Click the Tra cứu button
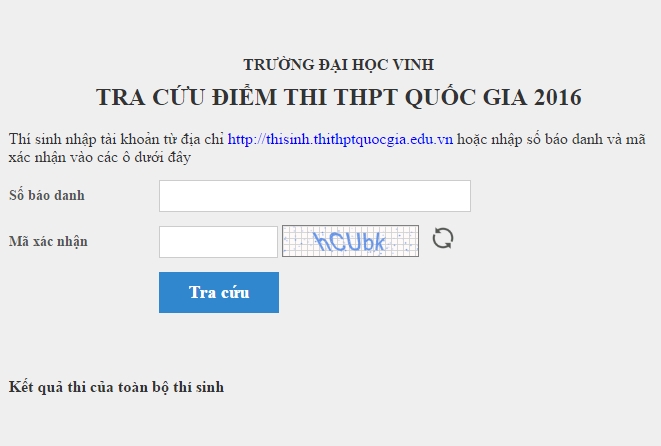This screenshot has width=661, height=446. 219,292
